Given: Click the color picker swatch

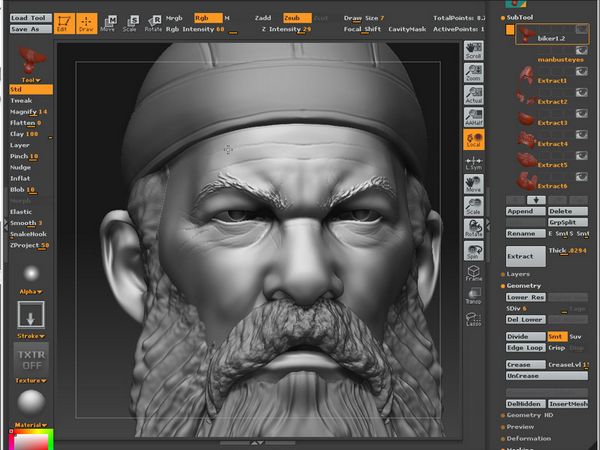Looking at the screenshot, I should click(x=31, y=440).
